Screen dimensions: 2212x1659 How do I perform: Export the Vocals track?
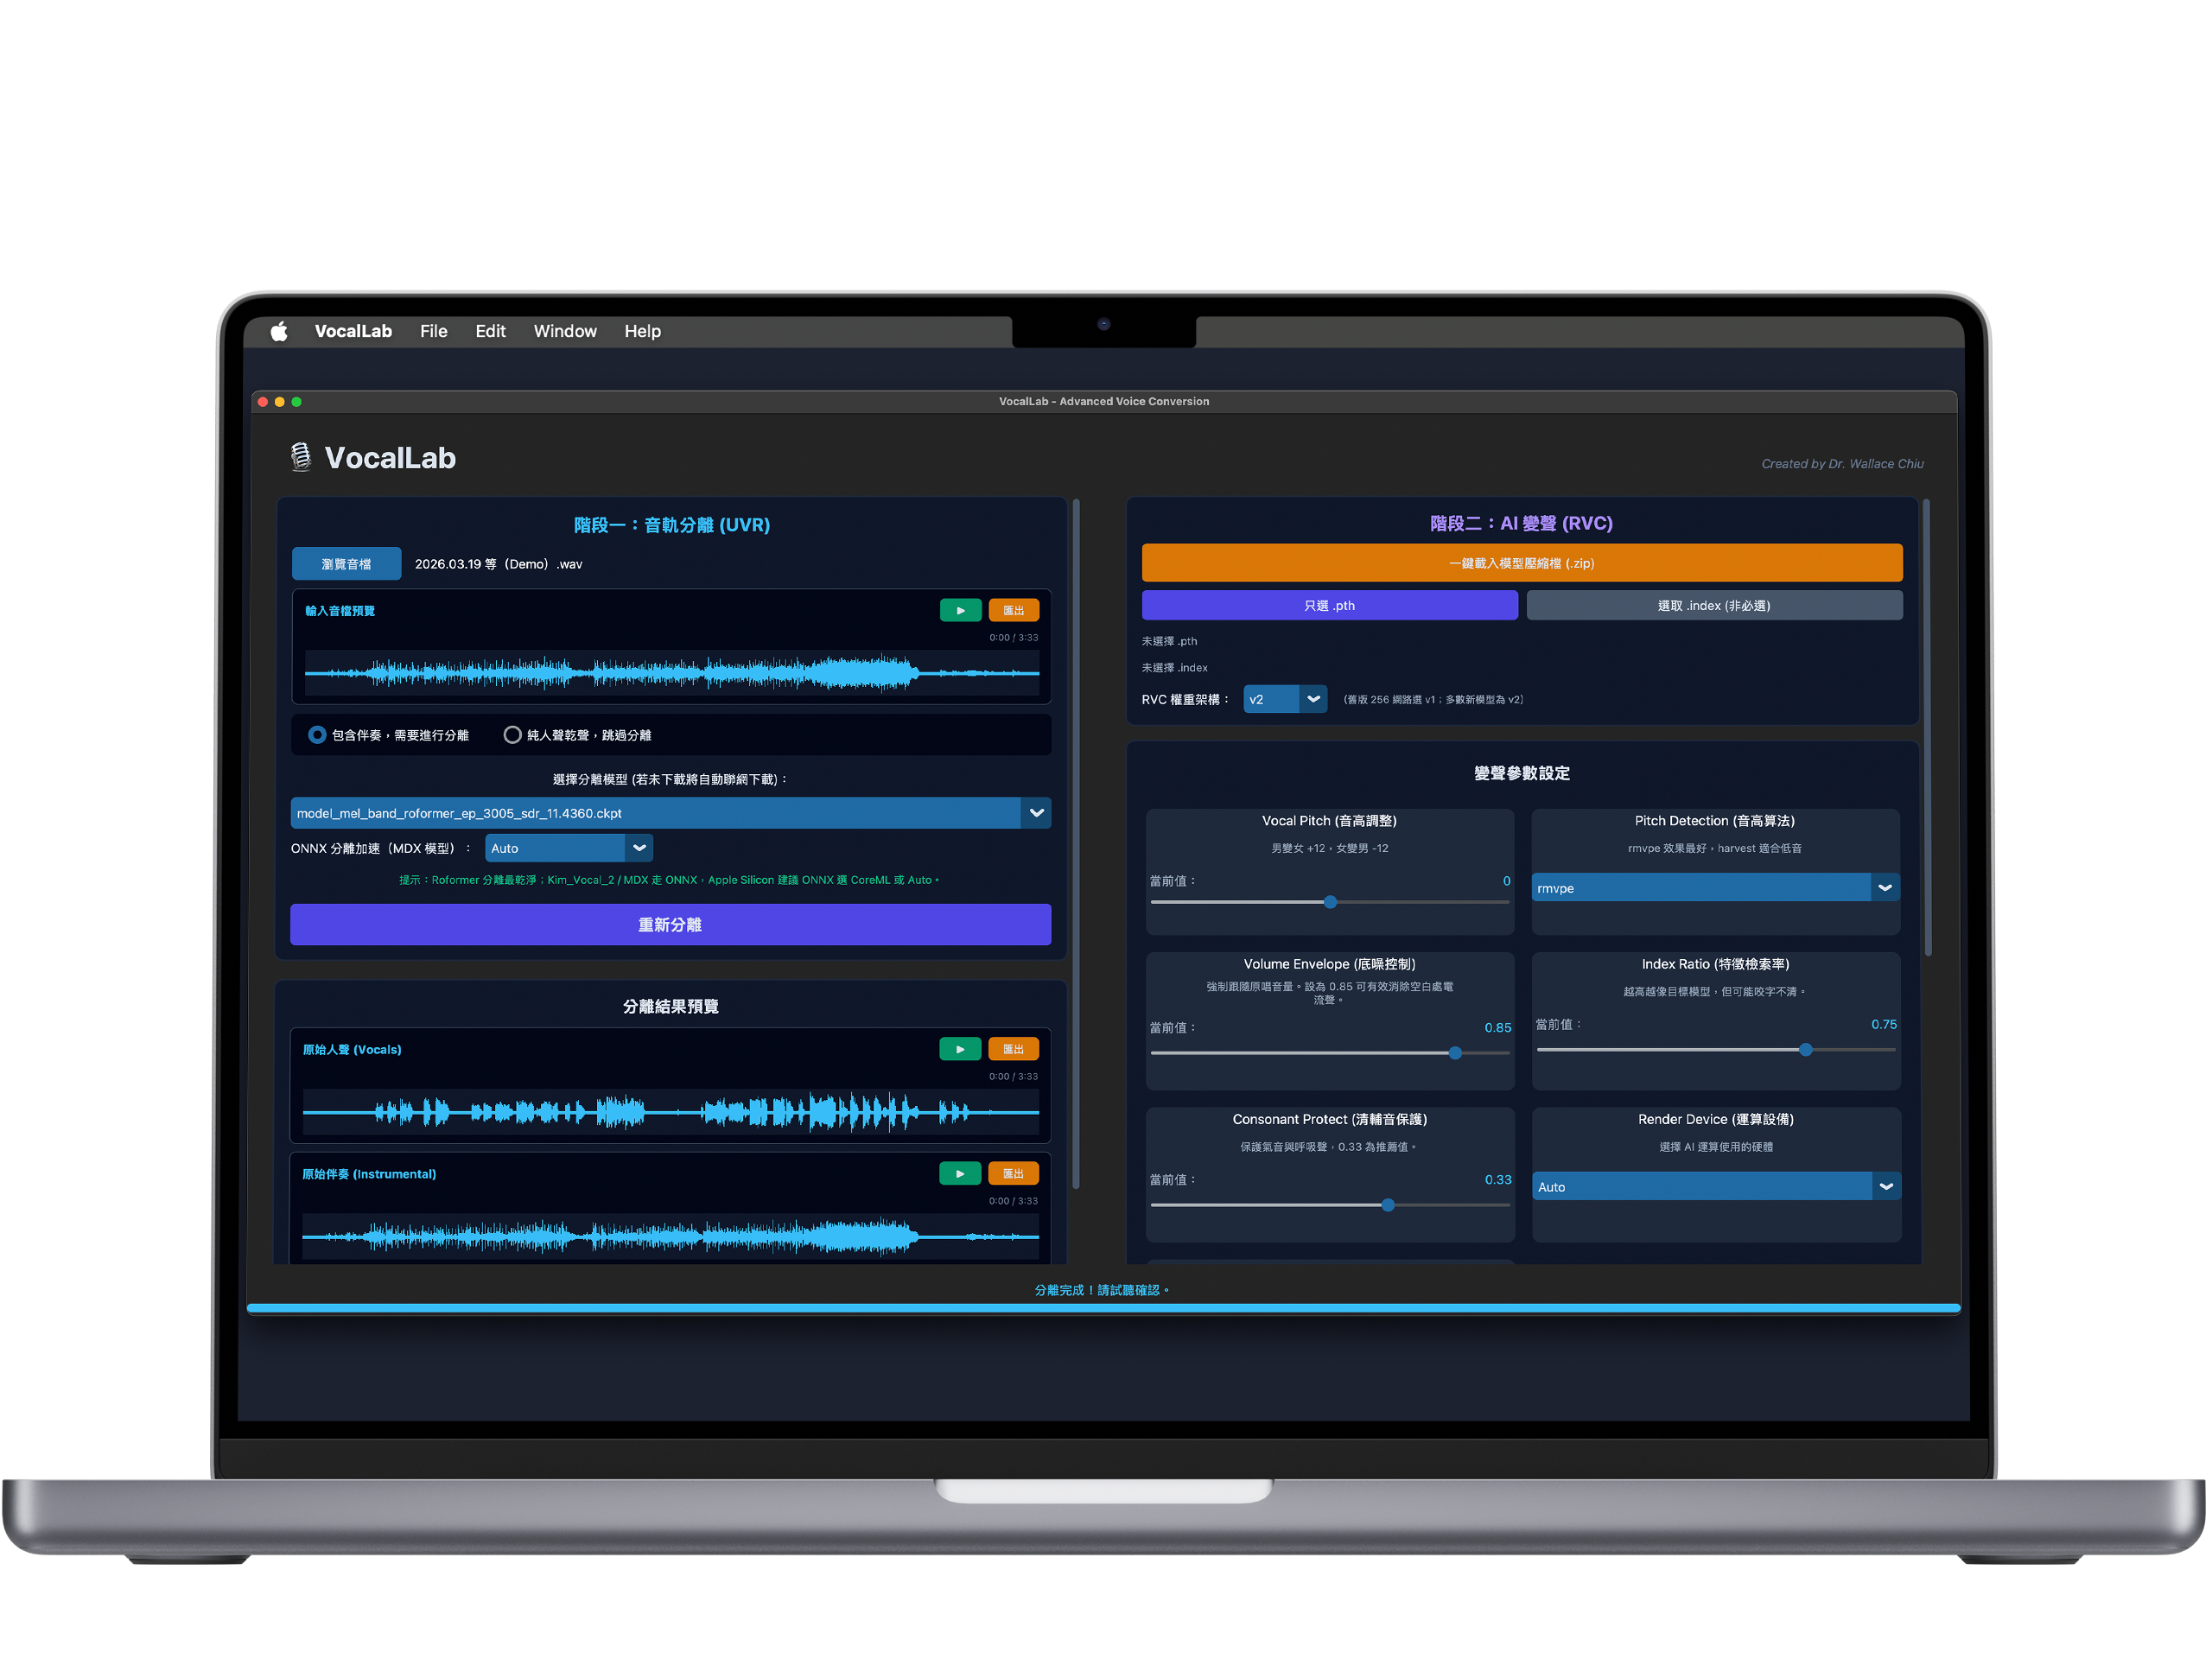click(x=1013, y=1049)
